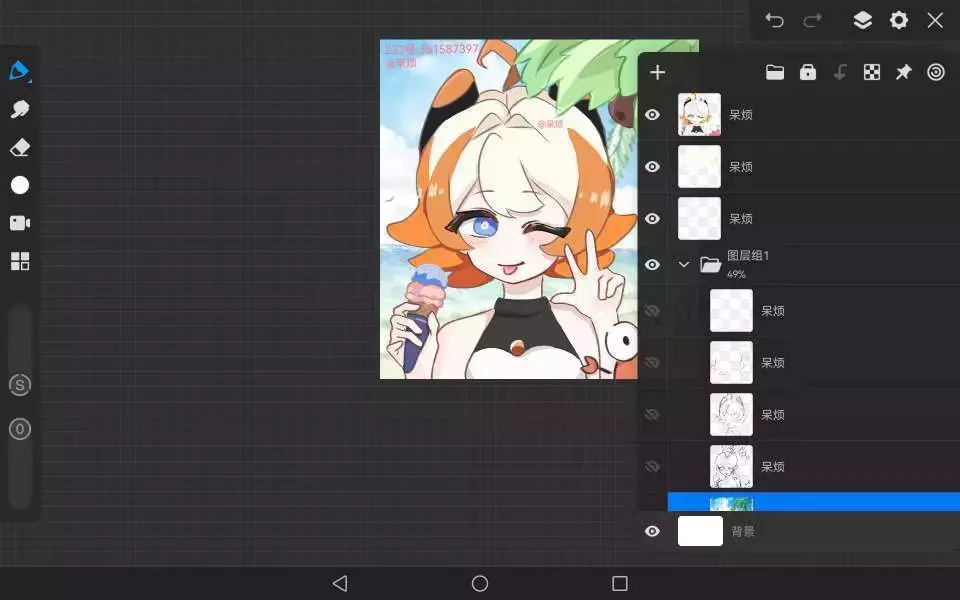The width and height of the screenshot is (960, 600).
Task: Click the lower vertical slider below 0 button
Action: (20, 475)
